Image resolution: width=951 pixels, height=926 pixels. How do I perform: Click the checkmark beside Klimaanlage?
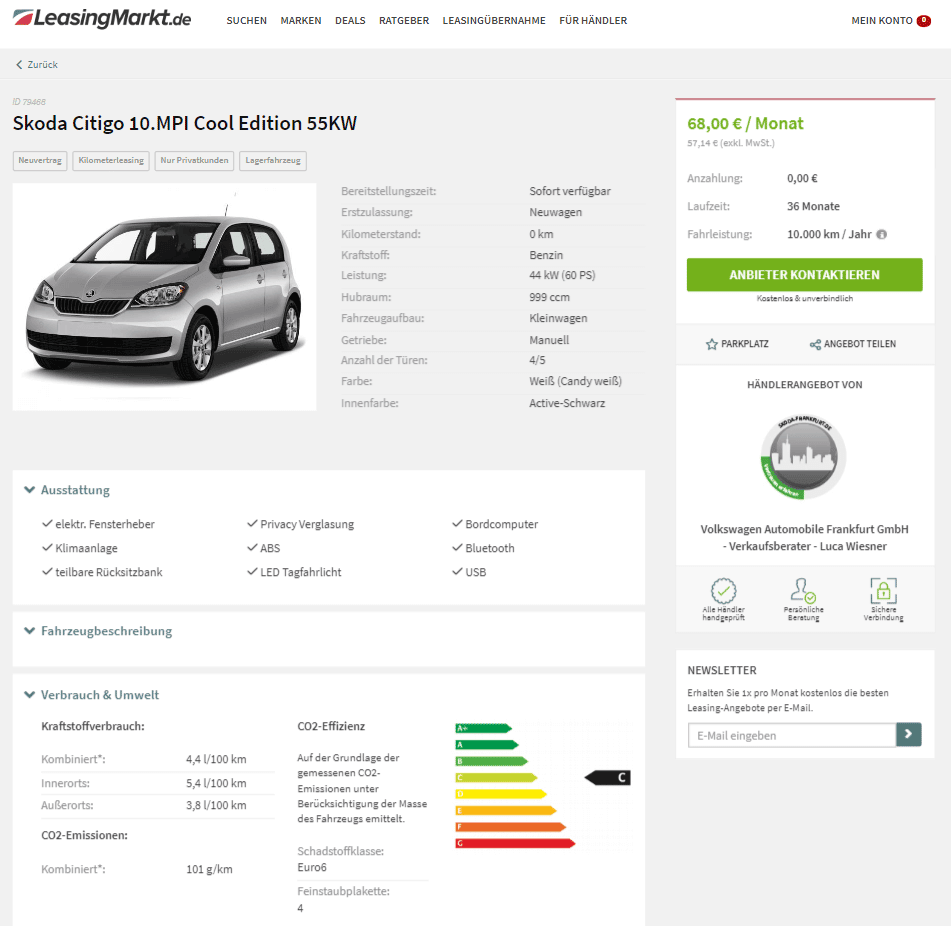pos(47,548)
